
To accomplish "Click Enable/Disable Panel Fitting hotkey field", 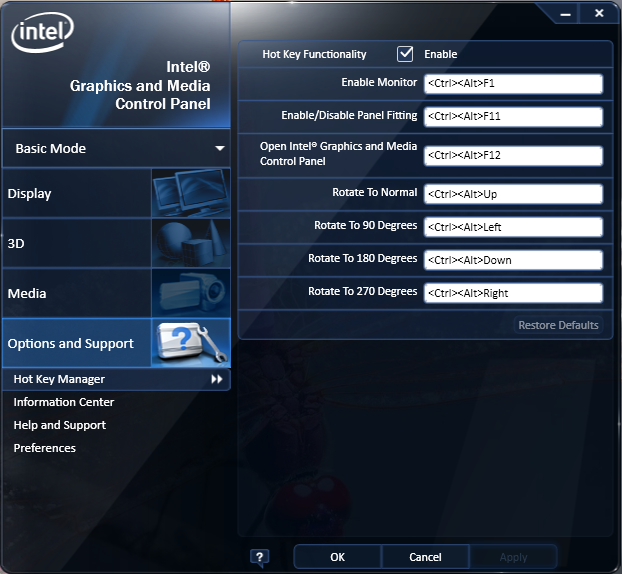I will click(x=513, y=117).
